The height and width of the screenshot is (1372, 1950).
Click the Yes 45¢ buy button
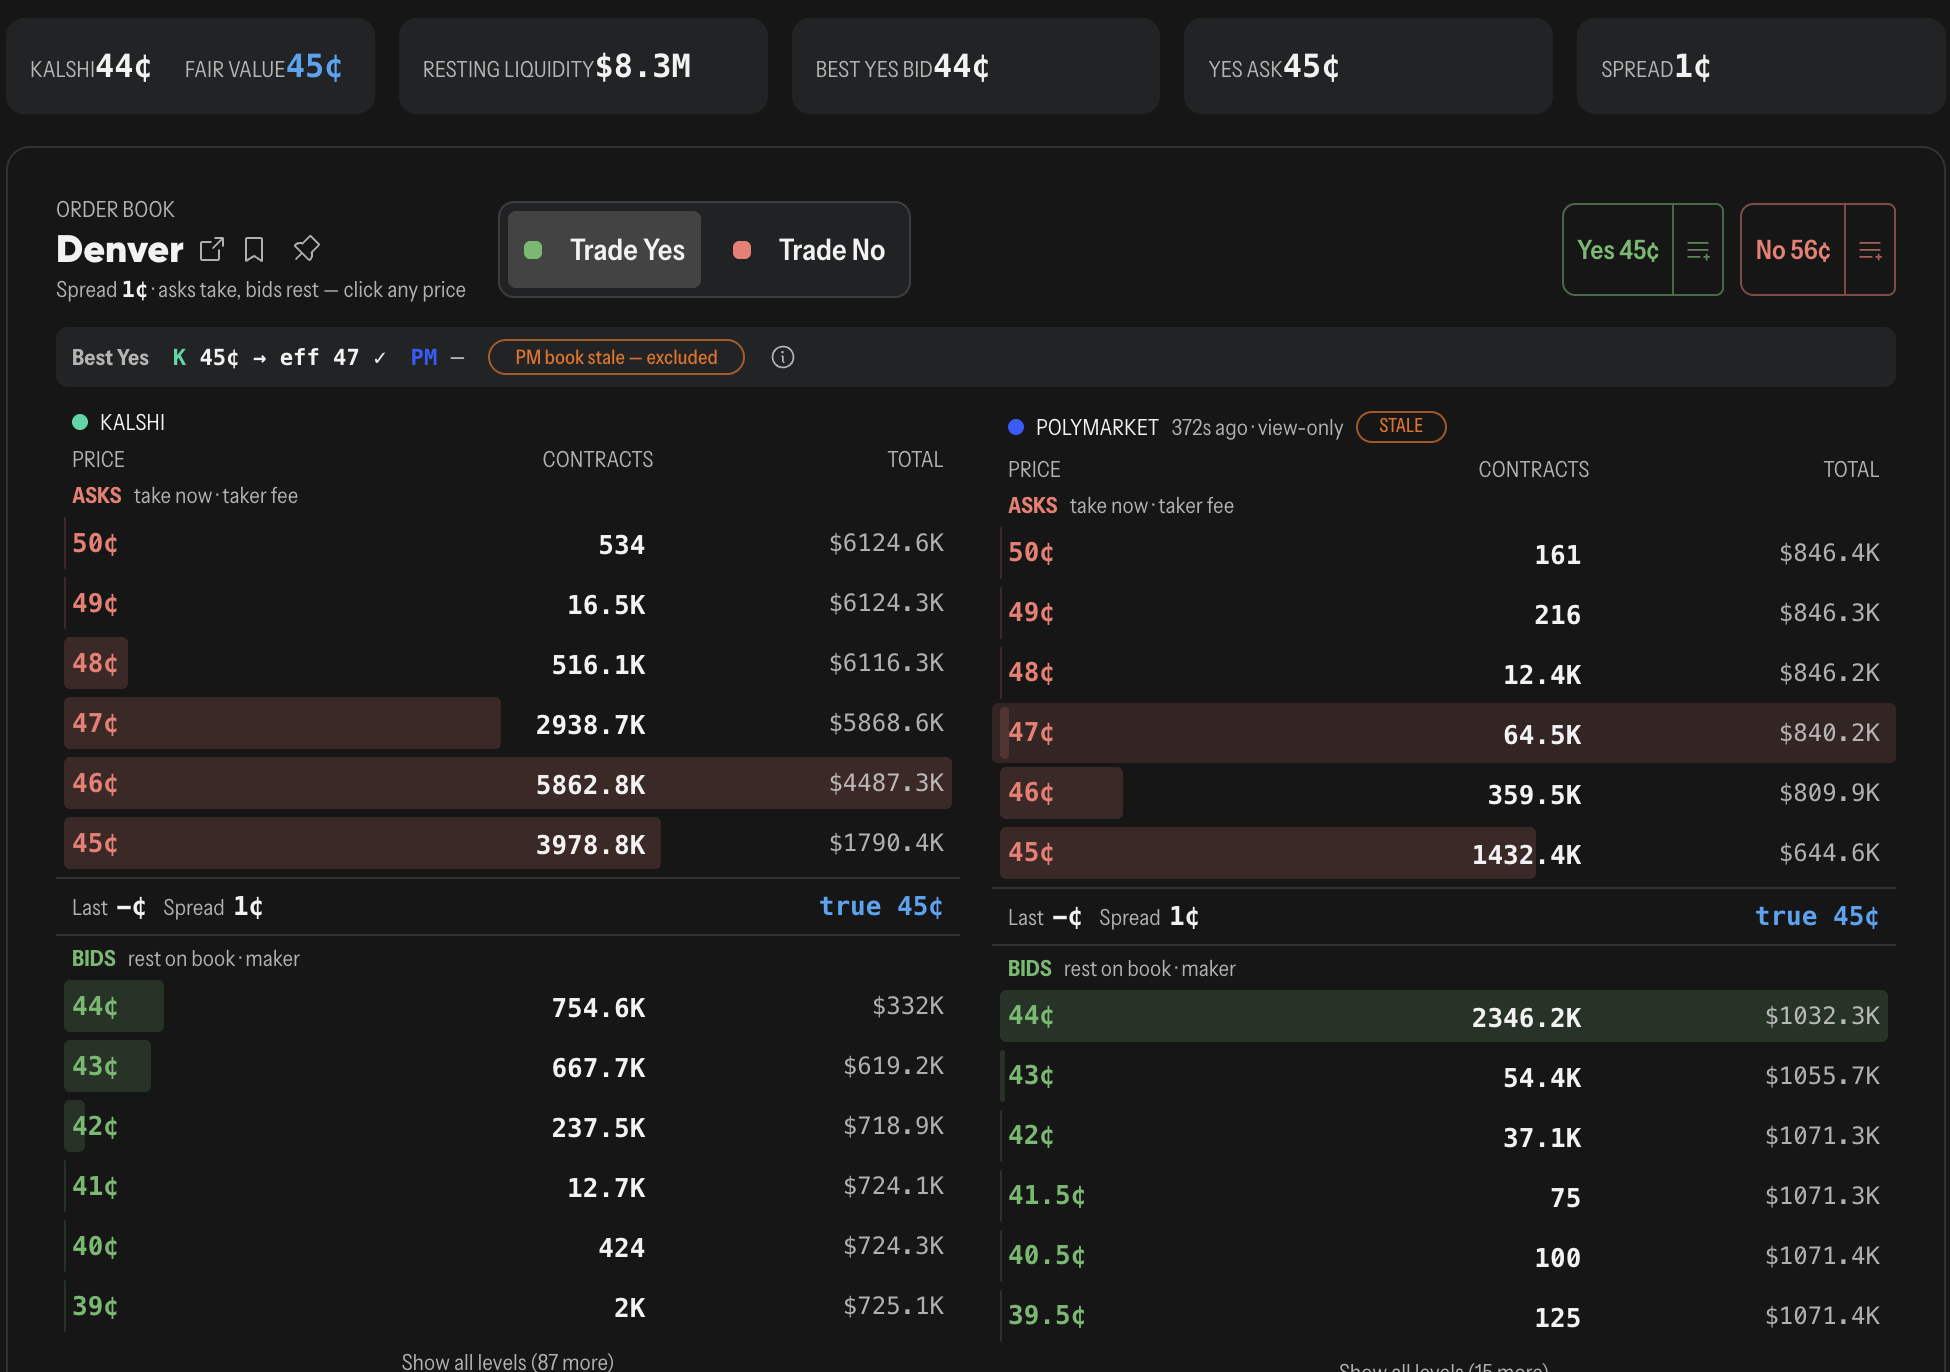(1618, 250)
